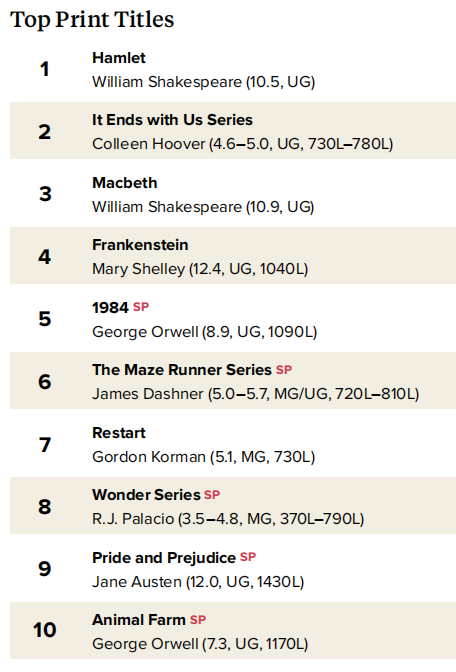456x672 pixels.
Task: Click the SP badge next to Wonder Series
Action: tap(212, 495)
